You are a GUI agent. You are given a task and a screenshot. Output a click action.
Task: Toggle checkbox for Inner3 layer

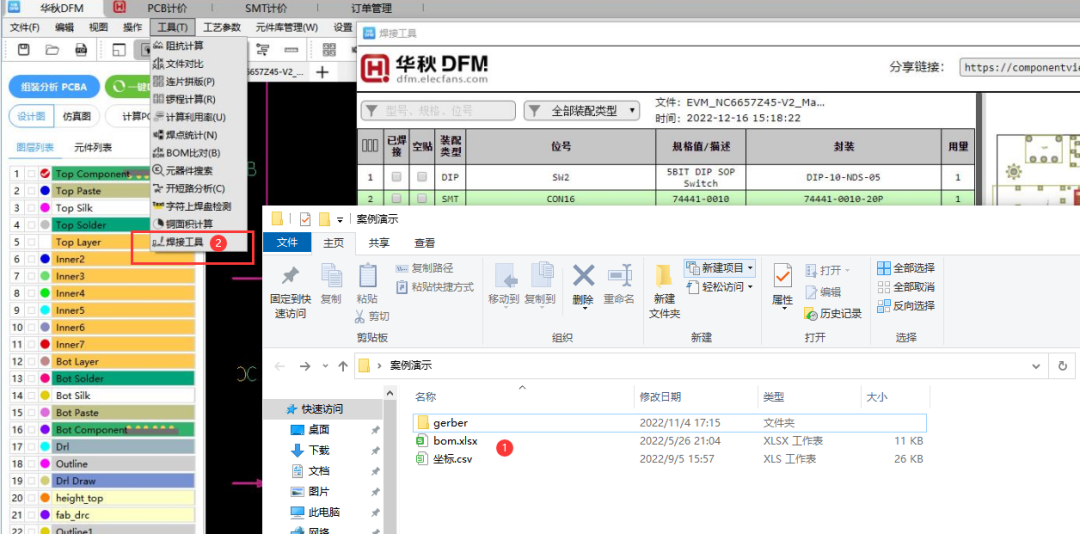(x=30, y=276)
